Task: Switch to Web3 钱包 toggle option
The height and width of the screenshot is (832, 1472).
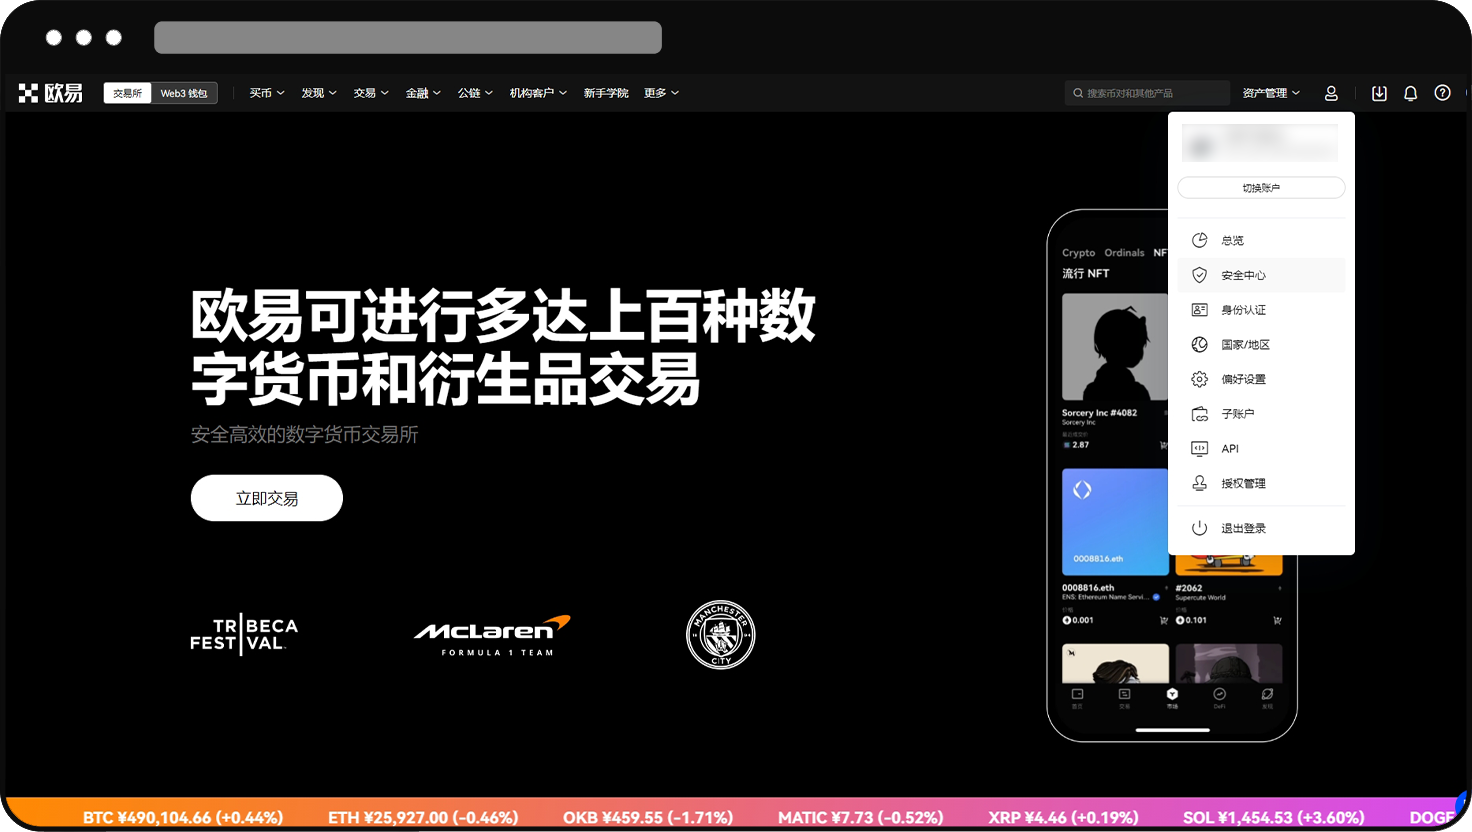Action: (x=184, y=93)
